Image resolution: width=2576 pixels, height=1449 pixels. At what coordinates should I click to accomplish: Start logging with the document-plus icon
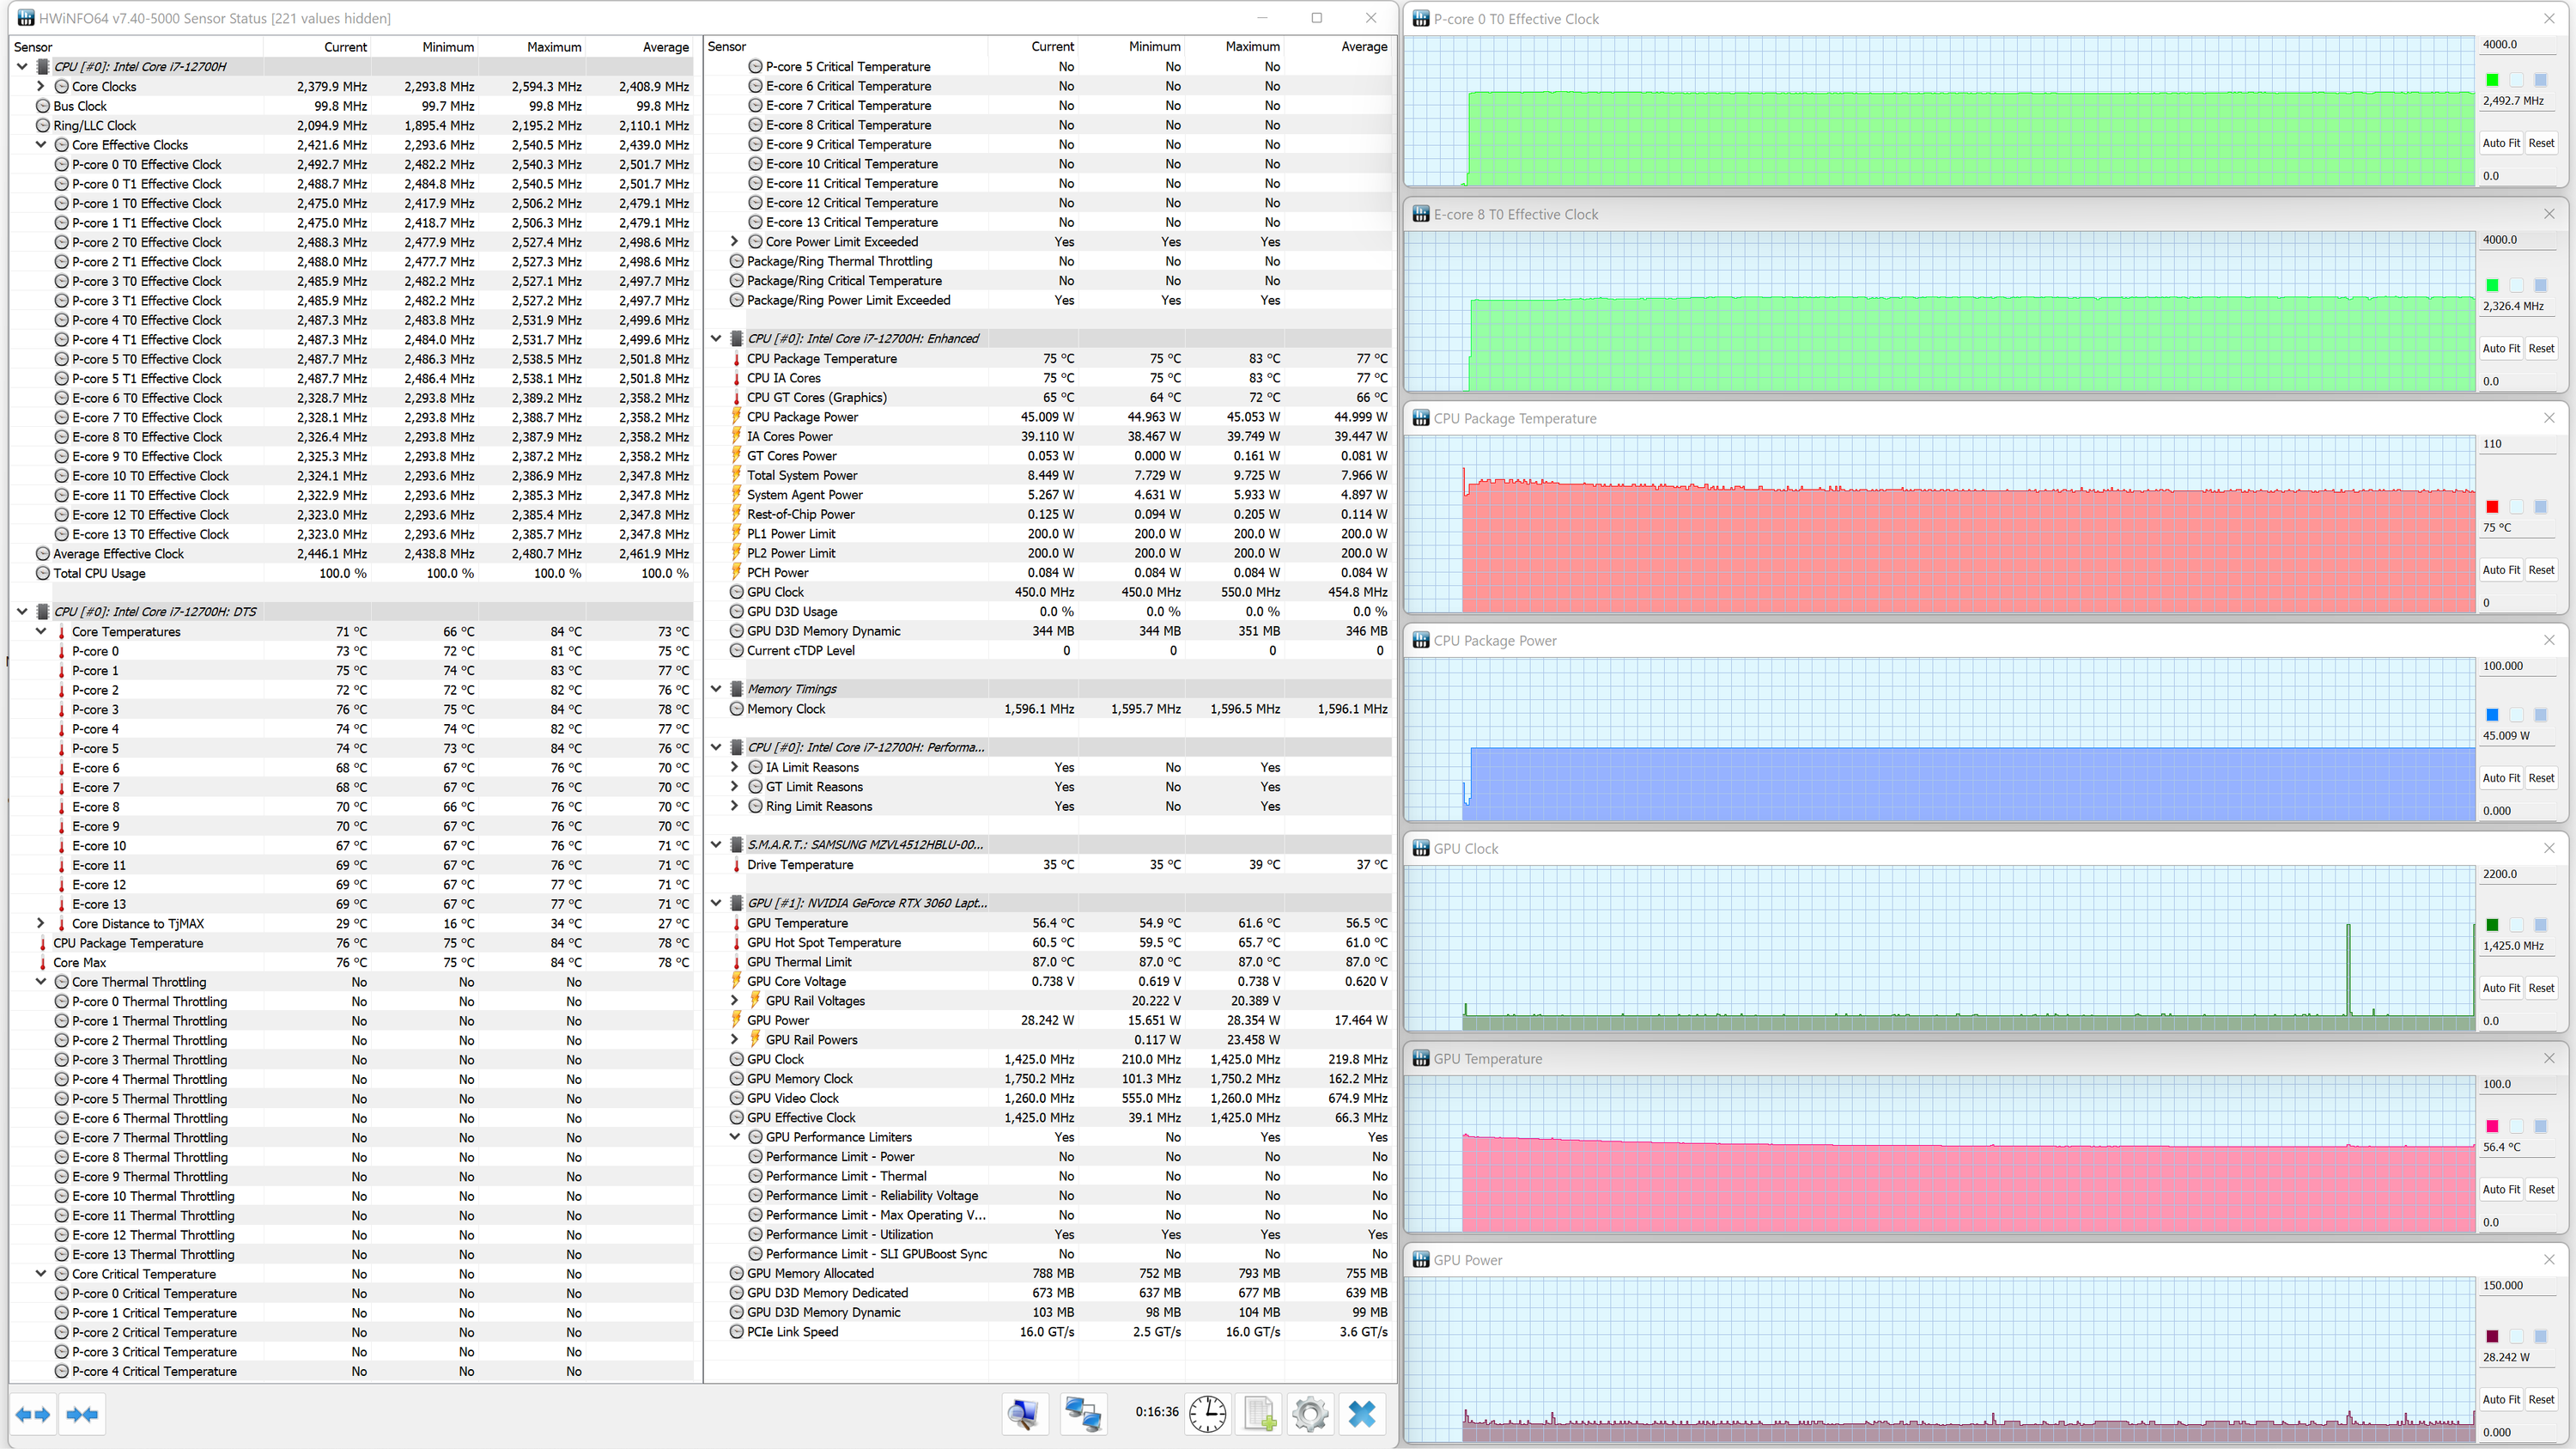[1260, 1413]
